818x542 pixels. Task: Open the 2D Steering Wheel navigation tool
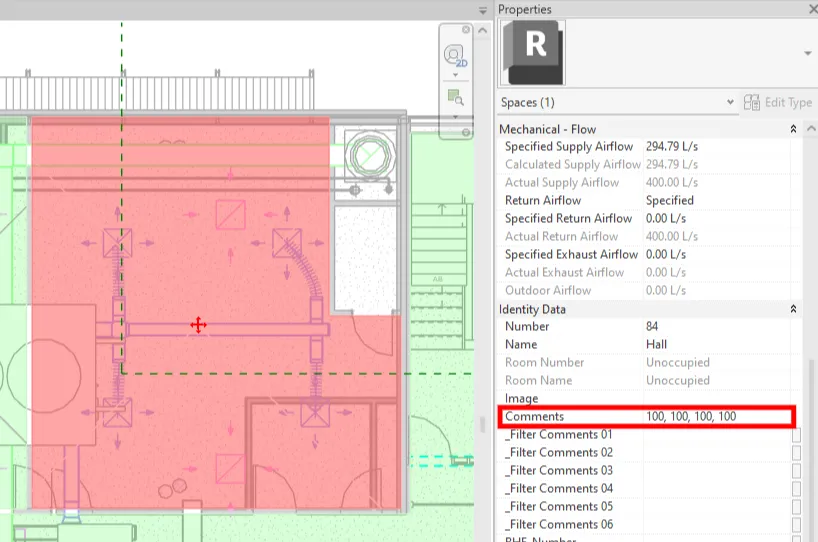coord(456,54)
